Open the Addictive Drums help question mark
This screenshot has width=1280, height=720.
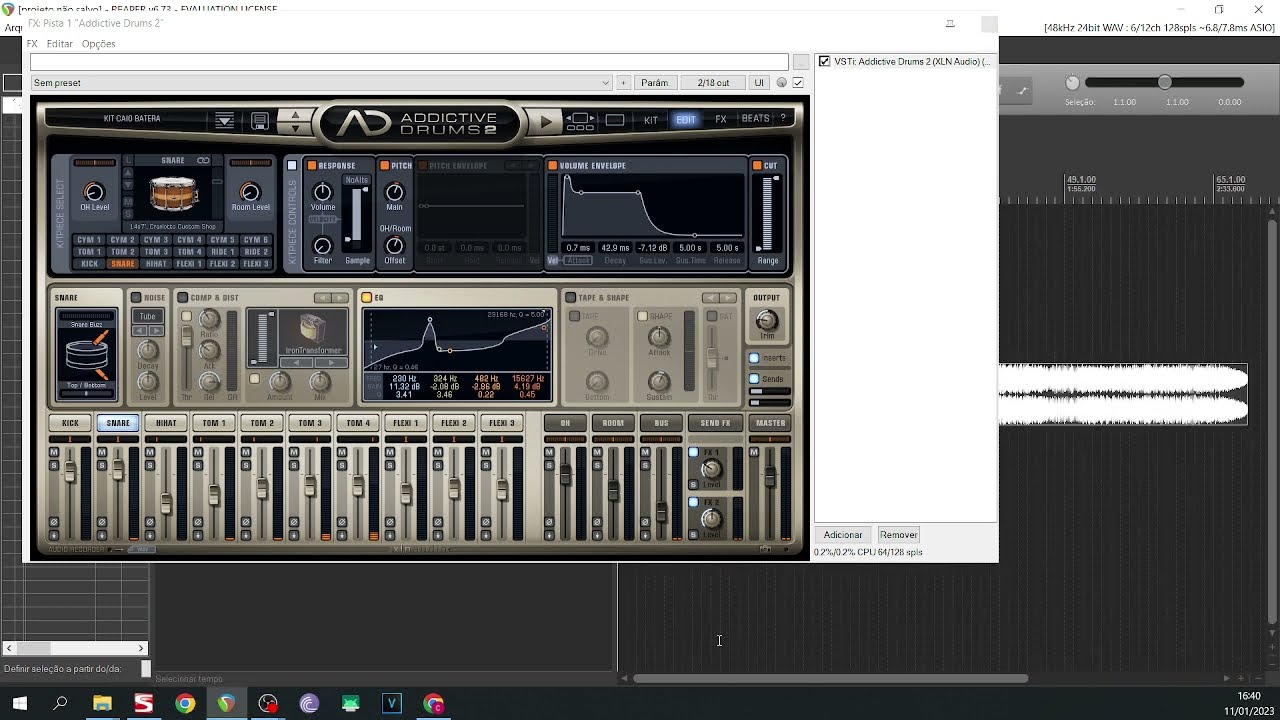click(783, 118)
